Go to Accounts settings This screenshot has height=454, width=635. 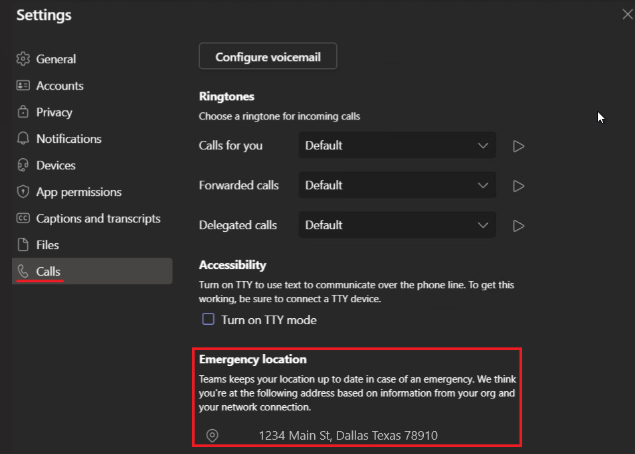click(x=92, y=85)
